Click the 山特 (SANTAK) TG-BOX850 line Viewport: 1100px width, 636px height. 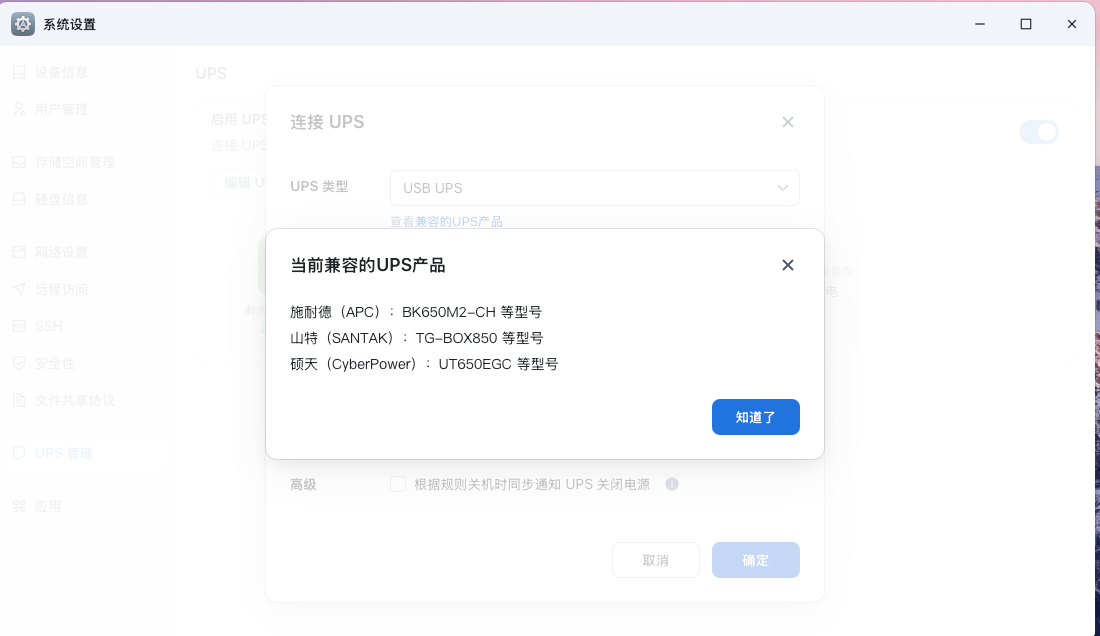point(417,338)
